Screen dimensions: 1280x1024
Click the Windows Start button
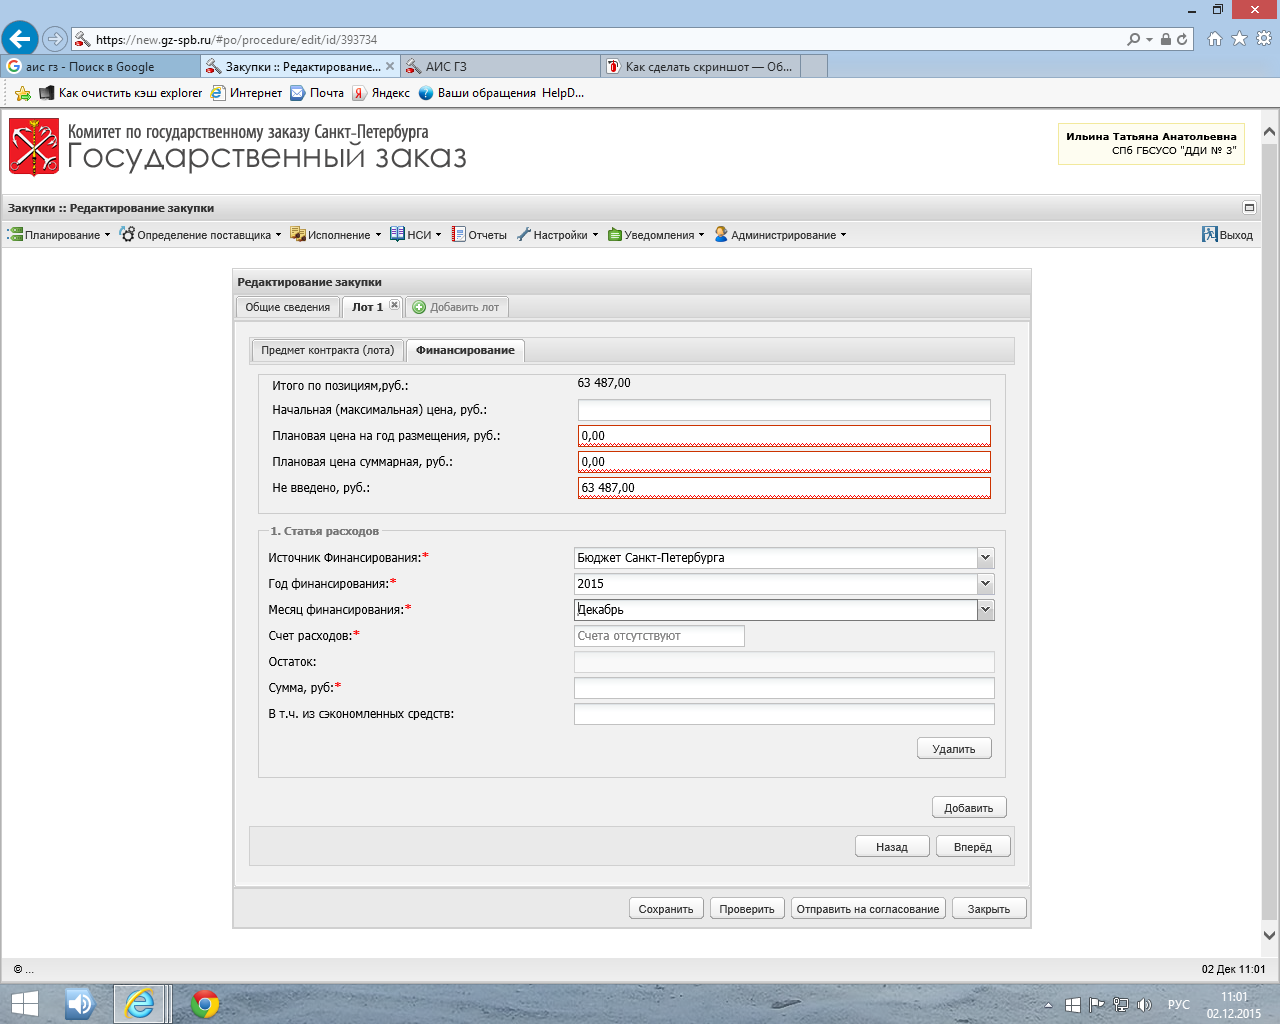coord(24,1003)
